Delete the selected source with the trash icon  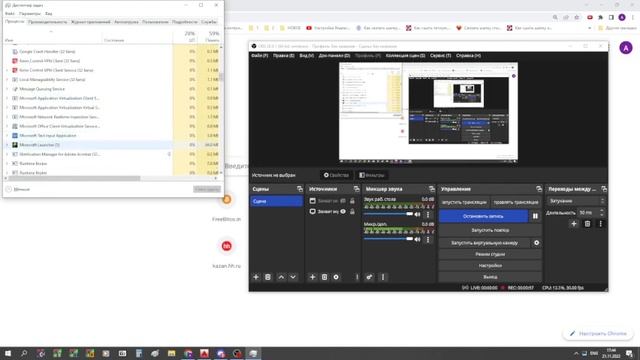(x=324, y=277)
